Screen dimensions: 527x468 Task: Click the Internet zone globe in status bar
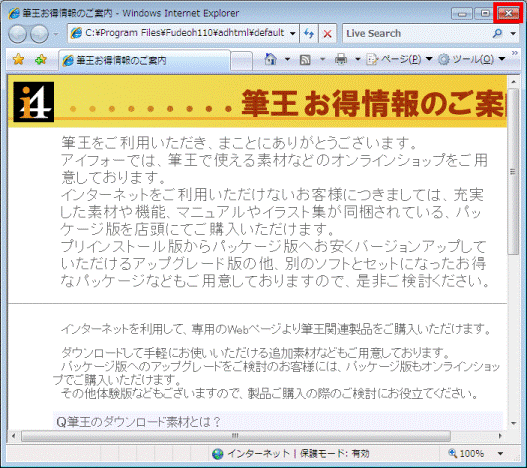217,454
